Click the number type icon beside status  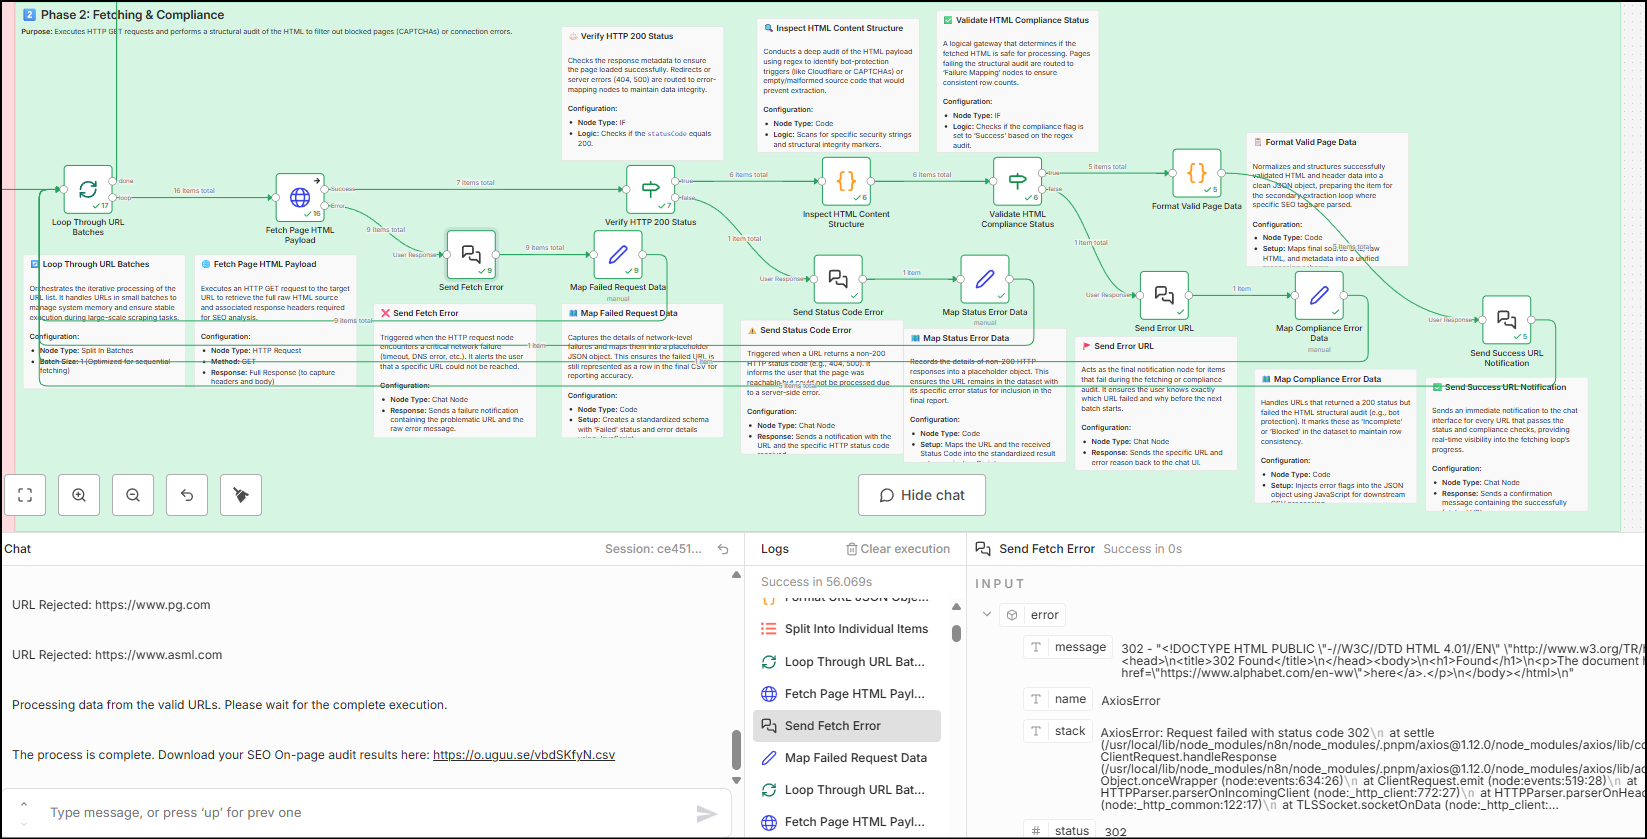[1035, 830]
